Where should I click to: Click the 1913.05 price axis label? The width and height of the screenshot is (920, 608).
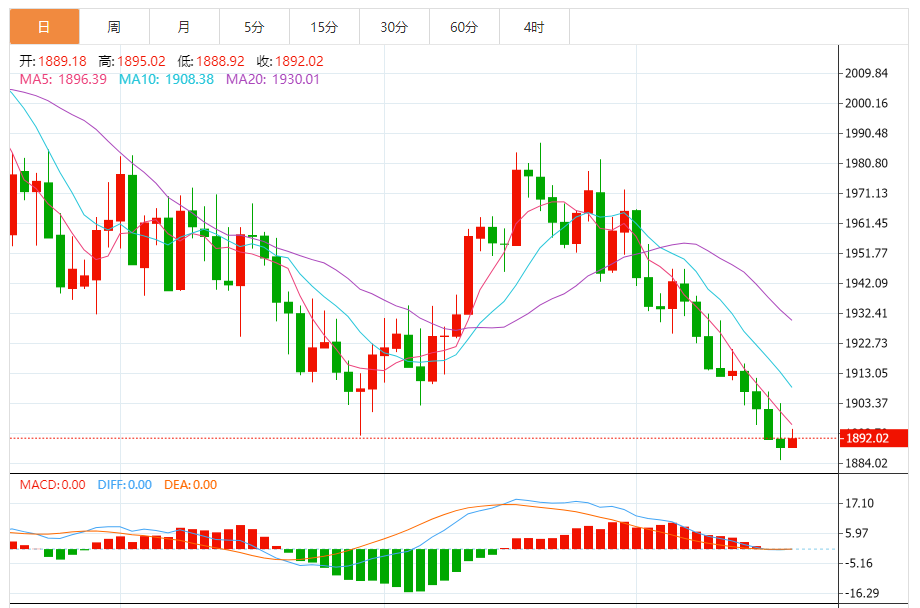(x=866, y=373)
